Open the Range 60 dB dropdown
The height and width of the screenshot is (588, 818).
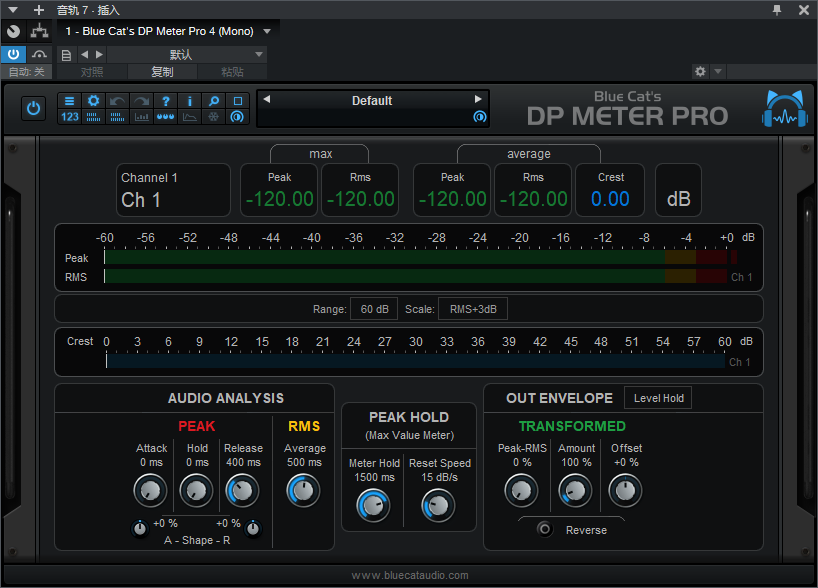point(374,309)
